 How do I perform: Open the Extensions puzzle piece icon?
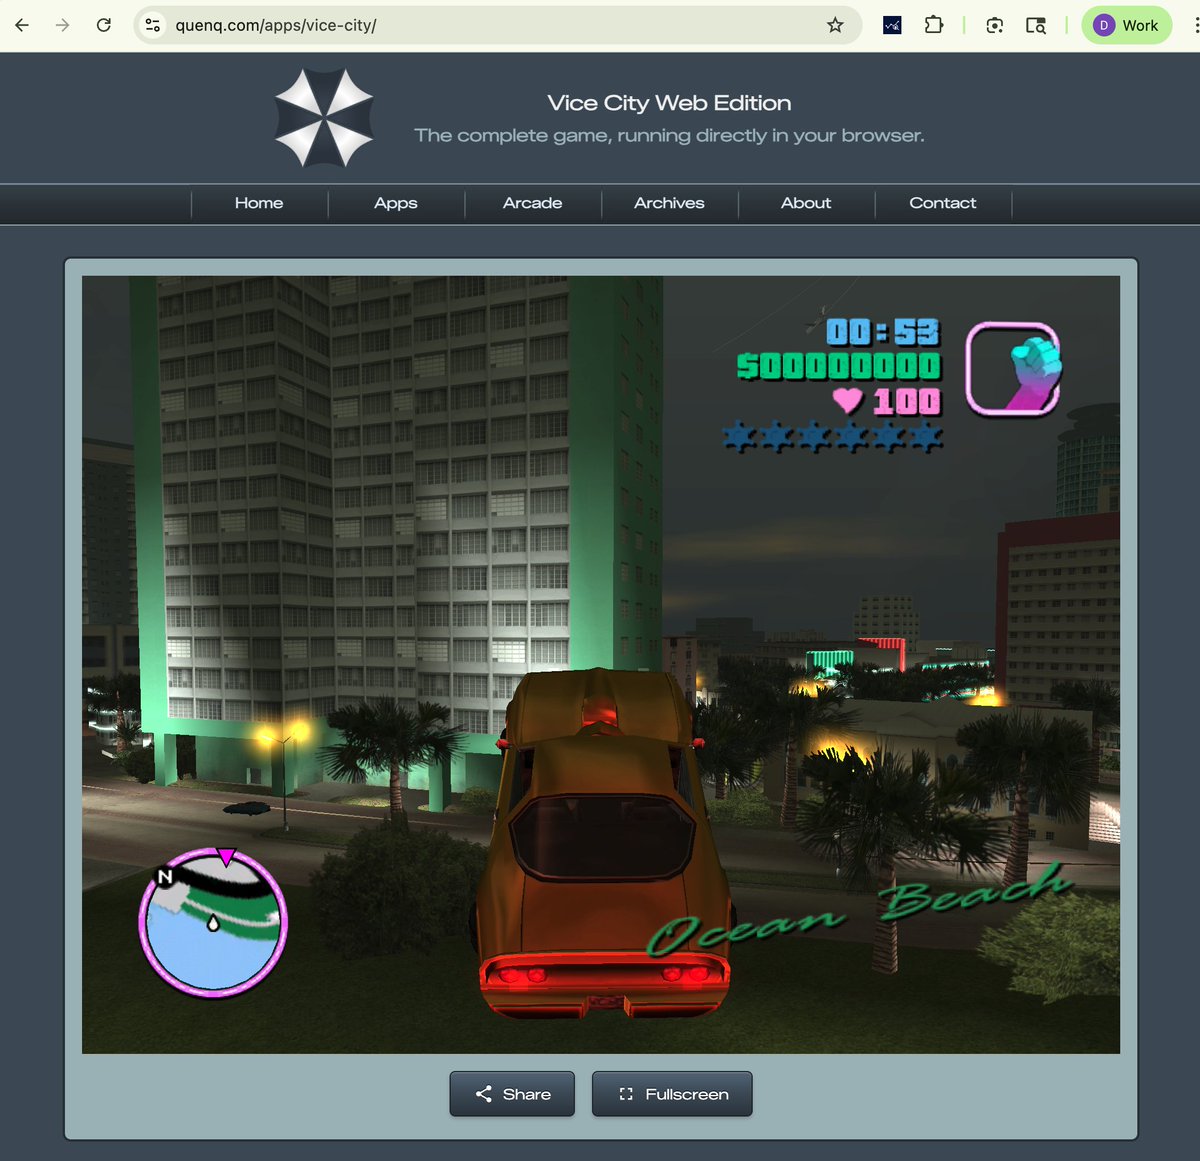click(934, 25)
